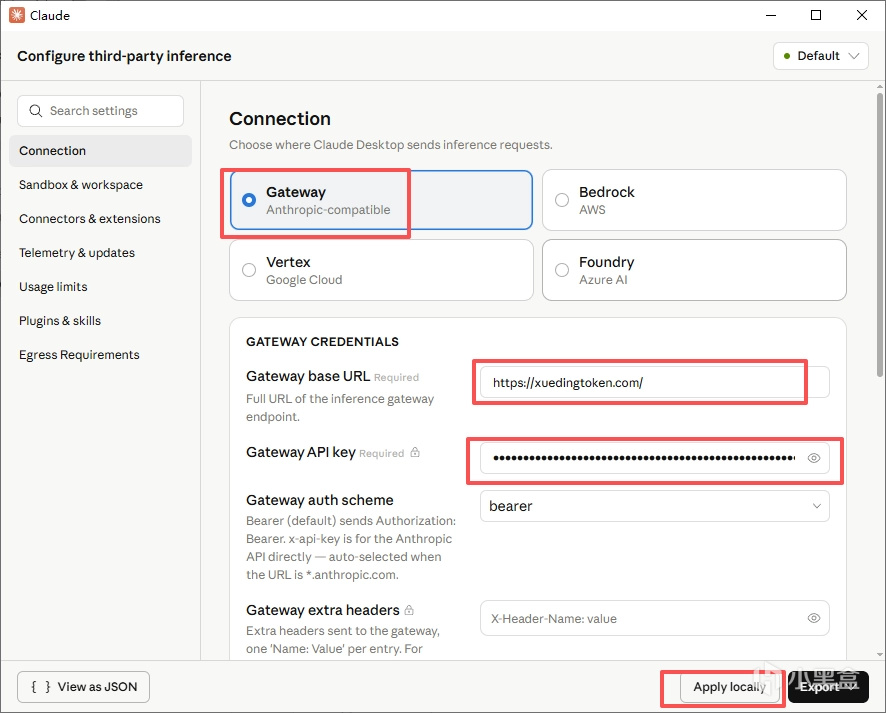Toggle visibility of Gateway extra headers value
Viewport: 886px width, 713px height.
(x=813, y=618)
